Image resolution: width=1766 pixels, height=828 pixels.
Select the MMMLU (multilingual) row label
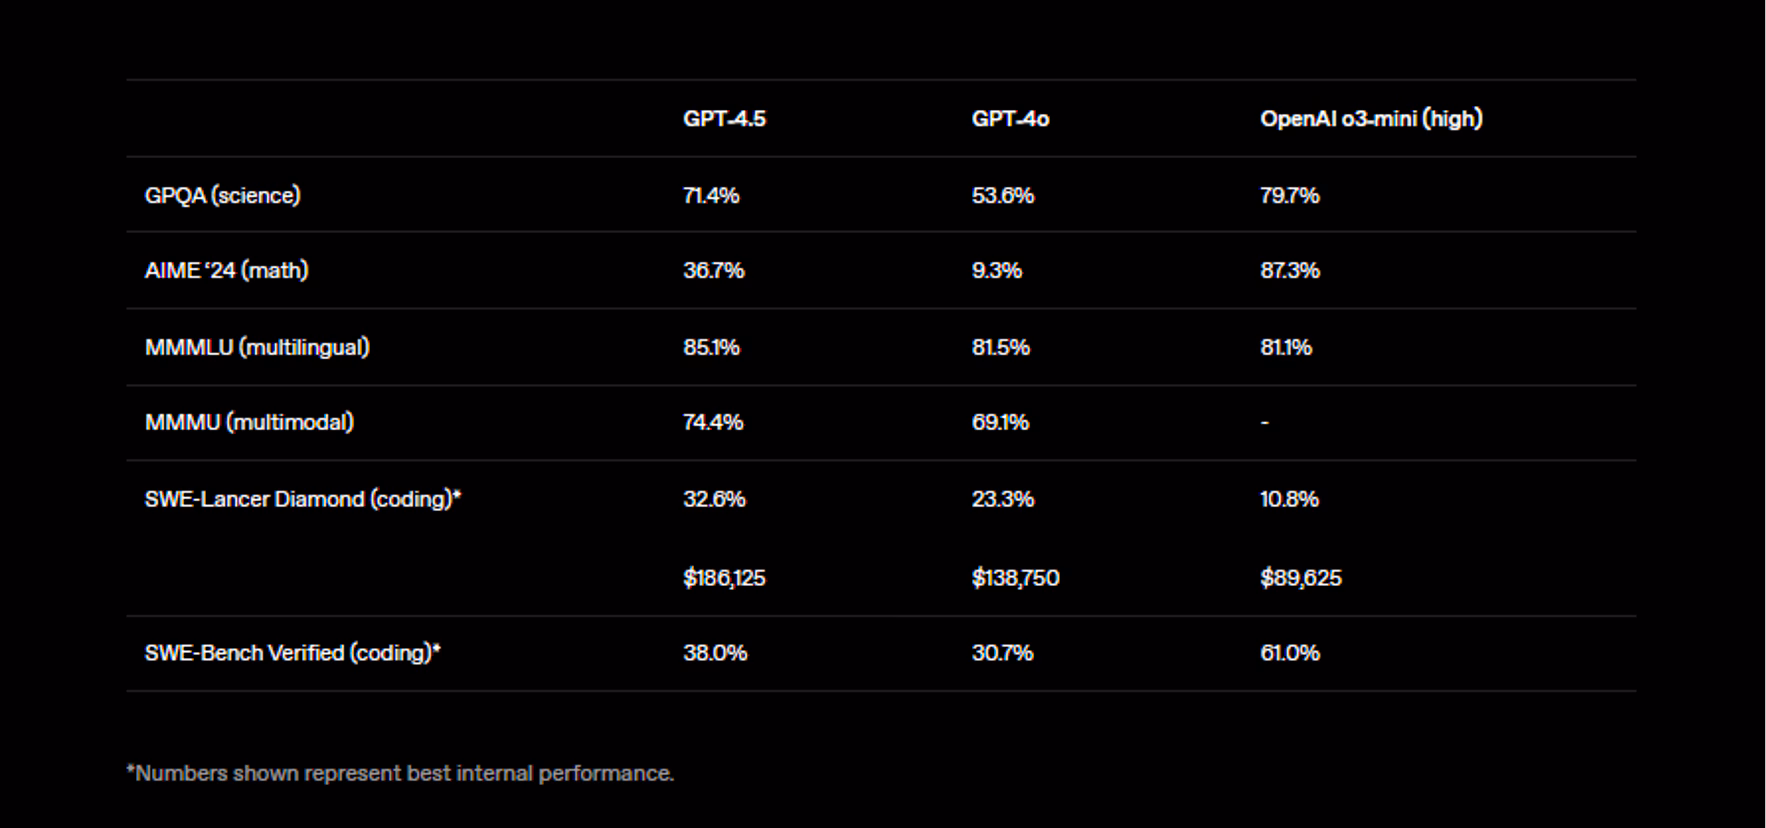[257, 347]
